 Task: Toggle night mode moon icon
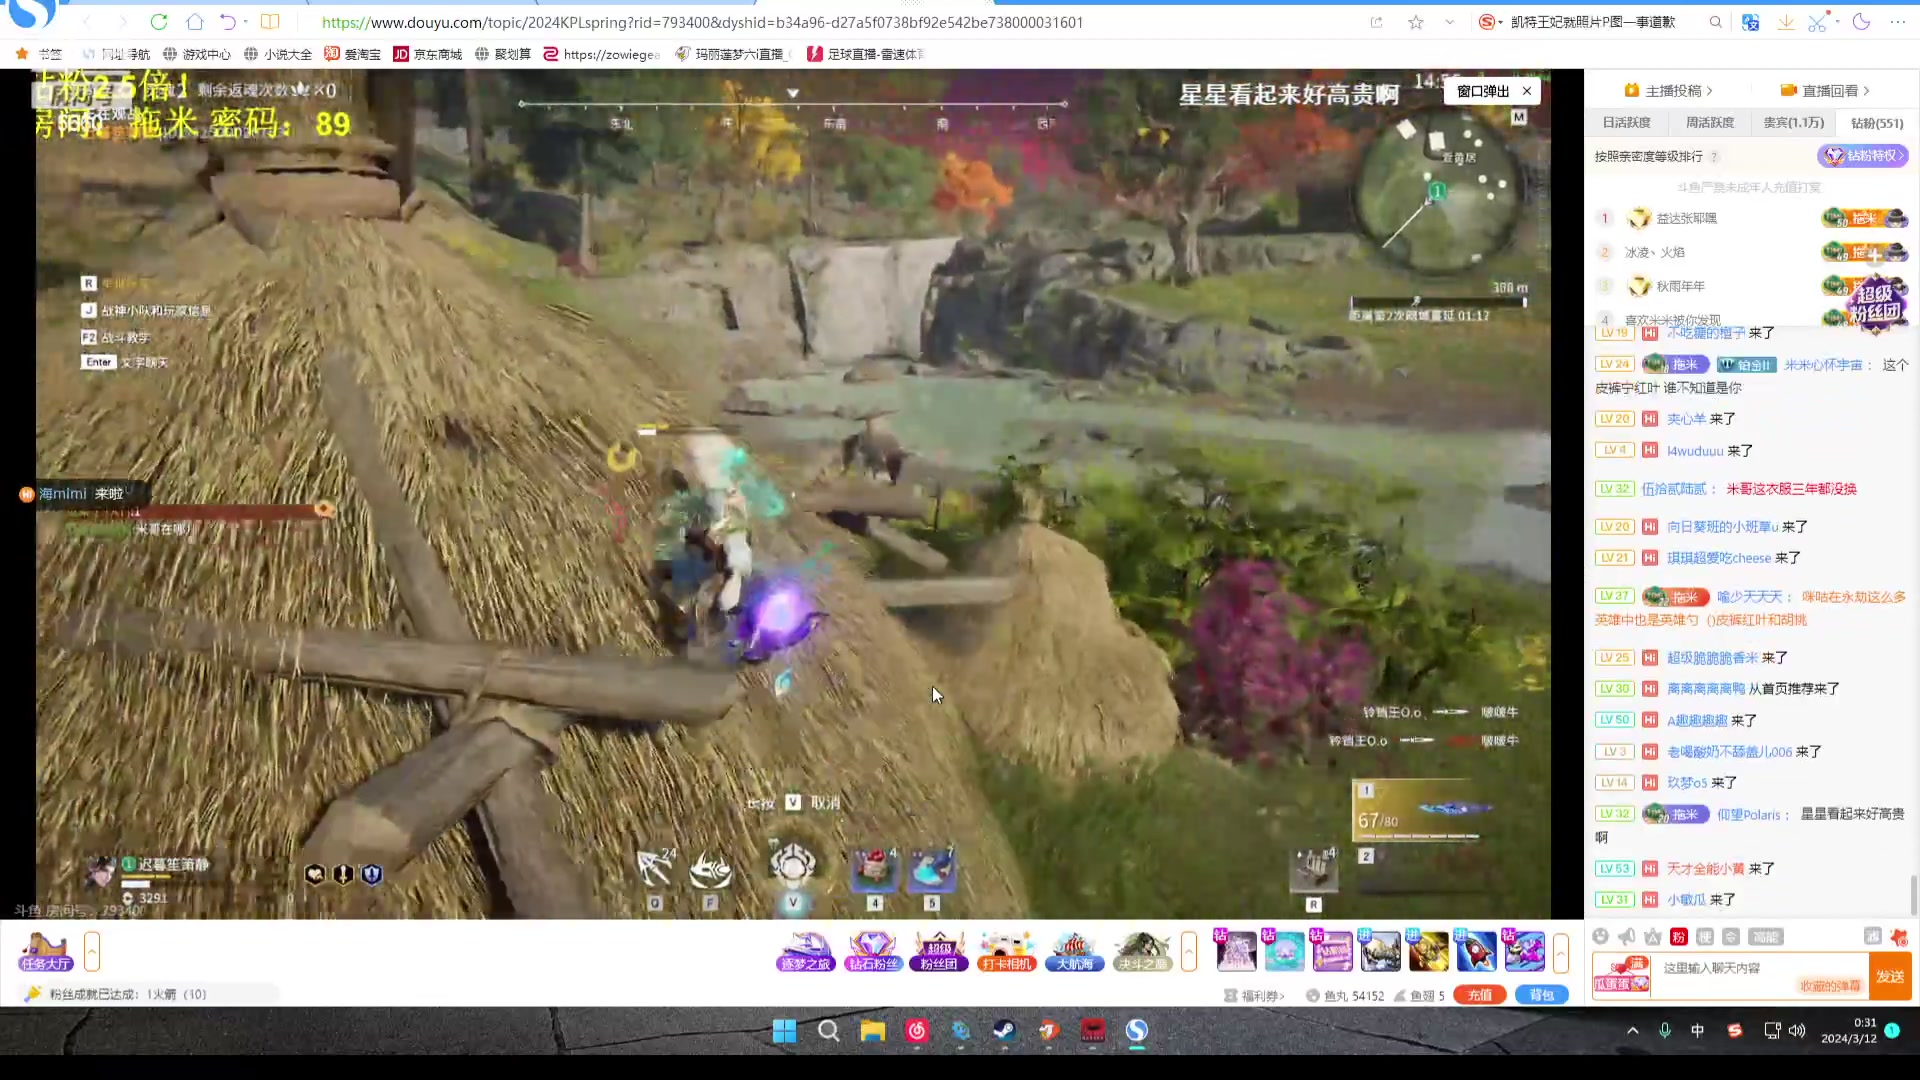click(1861, 22)
